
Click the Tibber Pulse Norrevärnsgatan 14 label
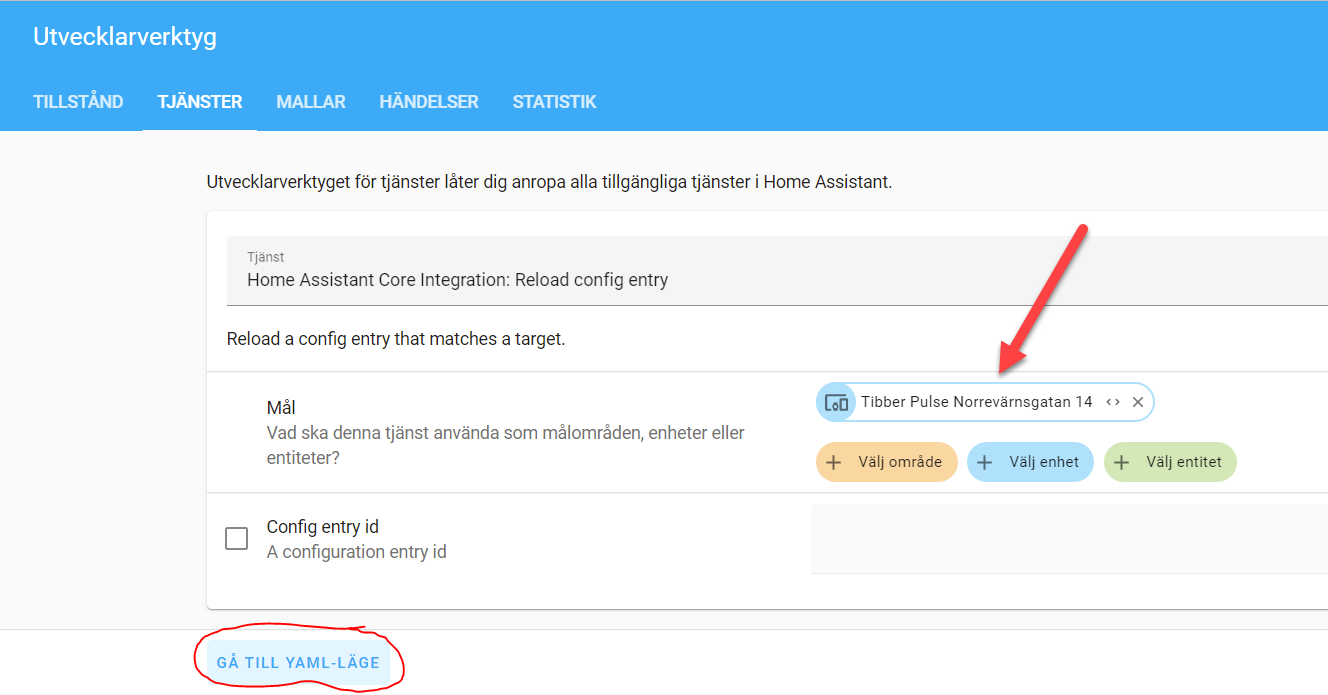pyautogui.click(x=977, y=402)
